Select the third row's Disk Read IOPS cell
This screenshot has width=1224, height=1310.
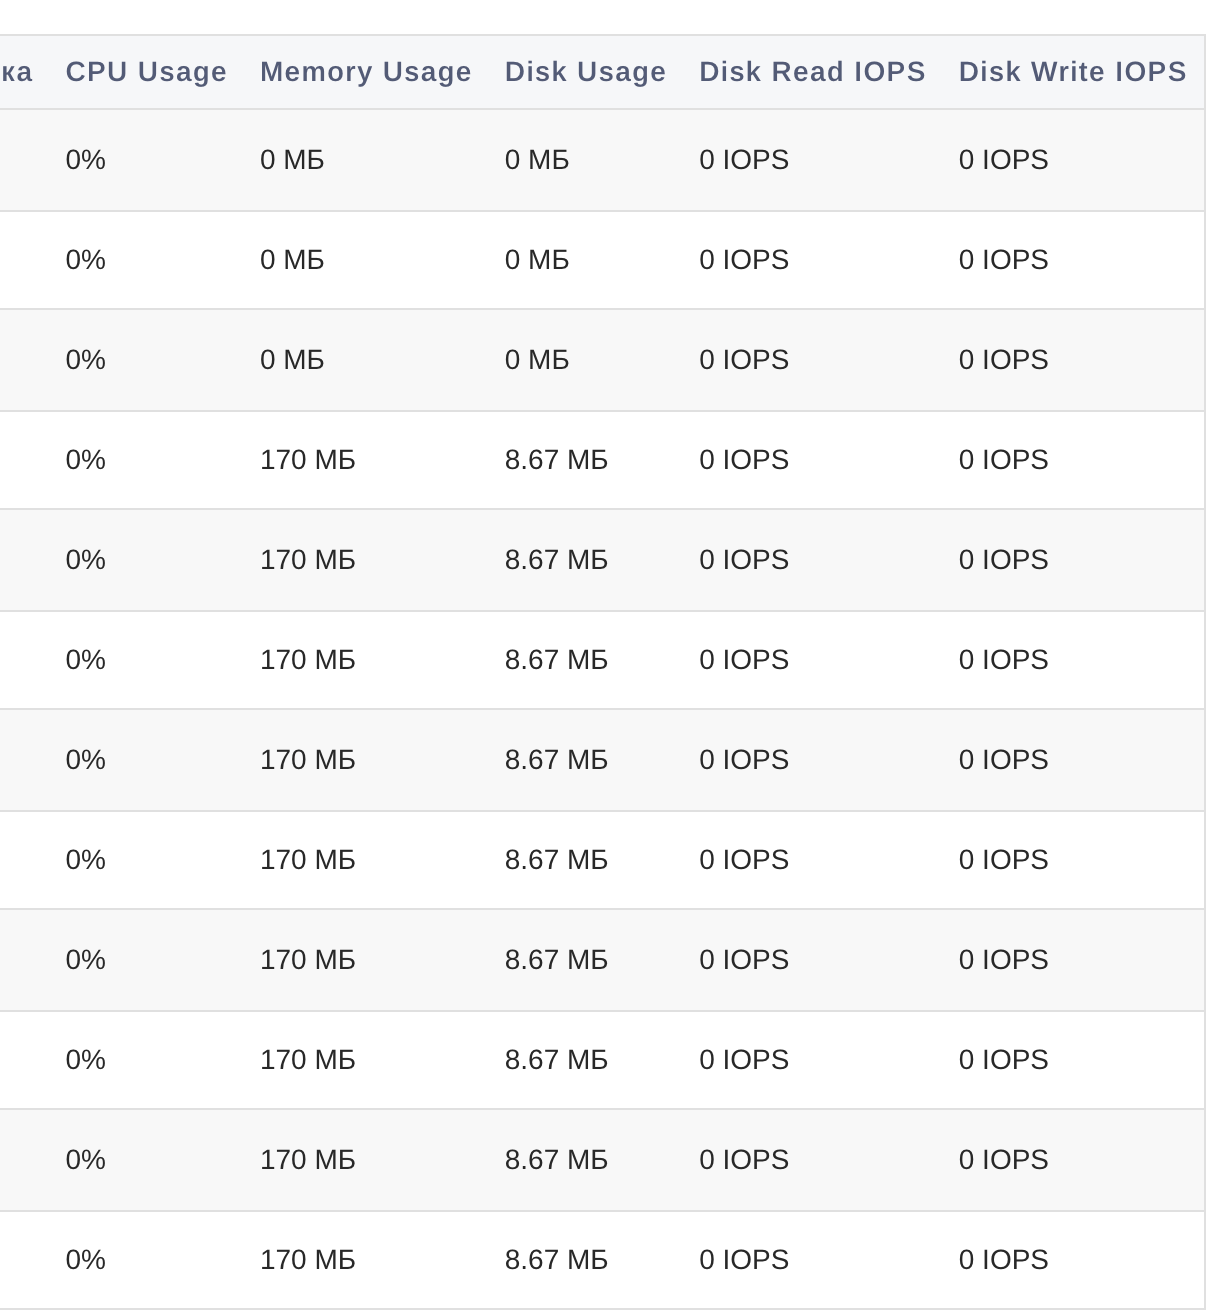click(744, 360)
